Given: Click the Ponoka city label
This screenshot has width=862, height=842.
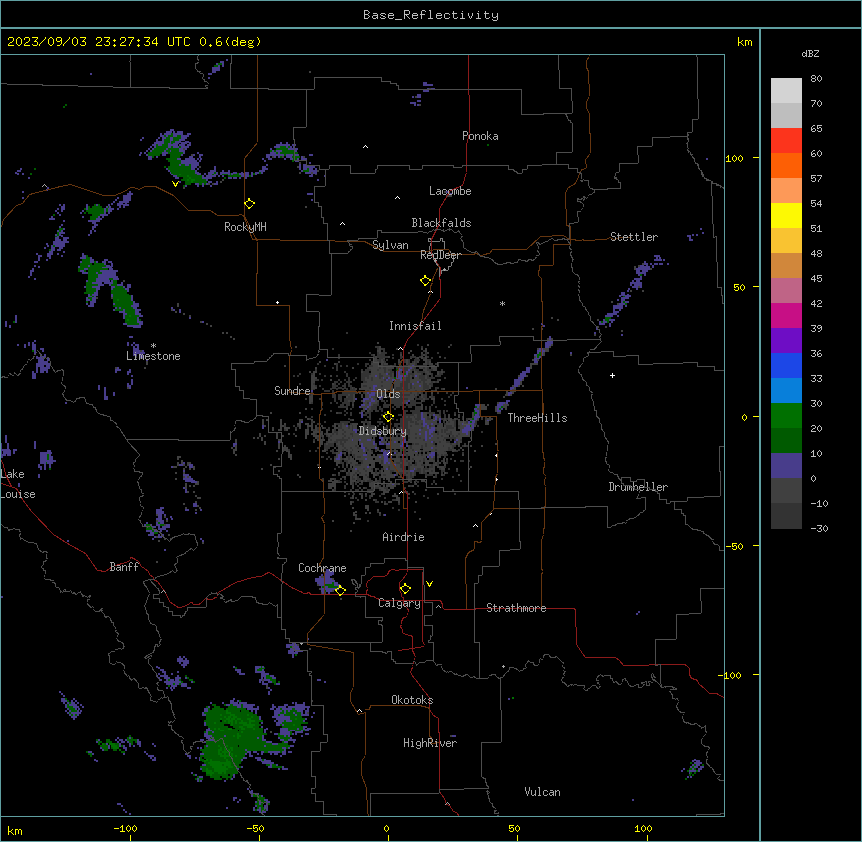Looking at the screenshot, I should (x=480, y=136).
